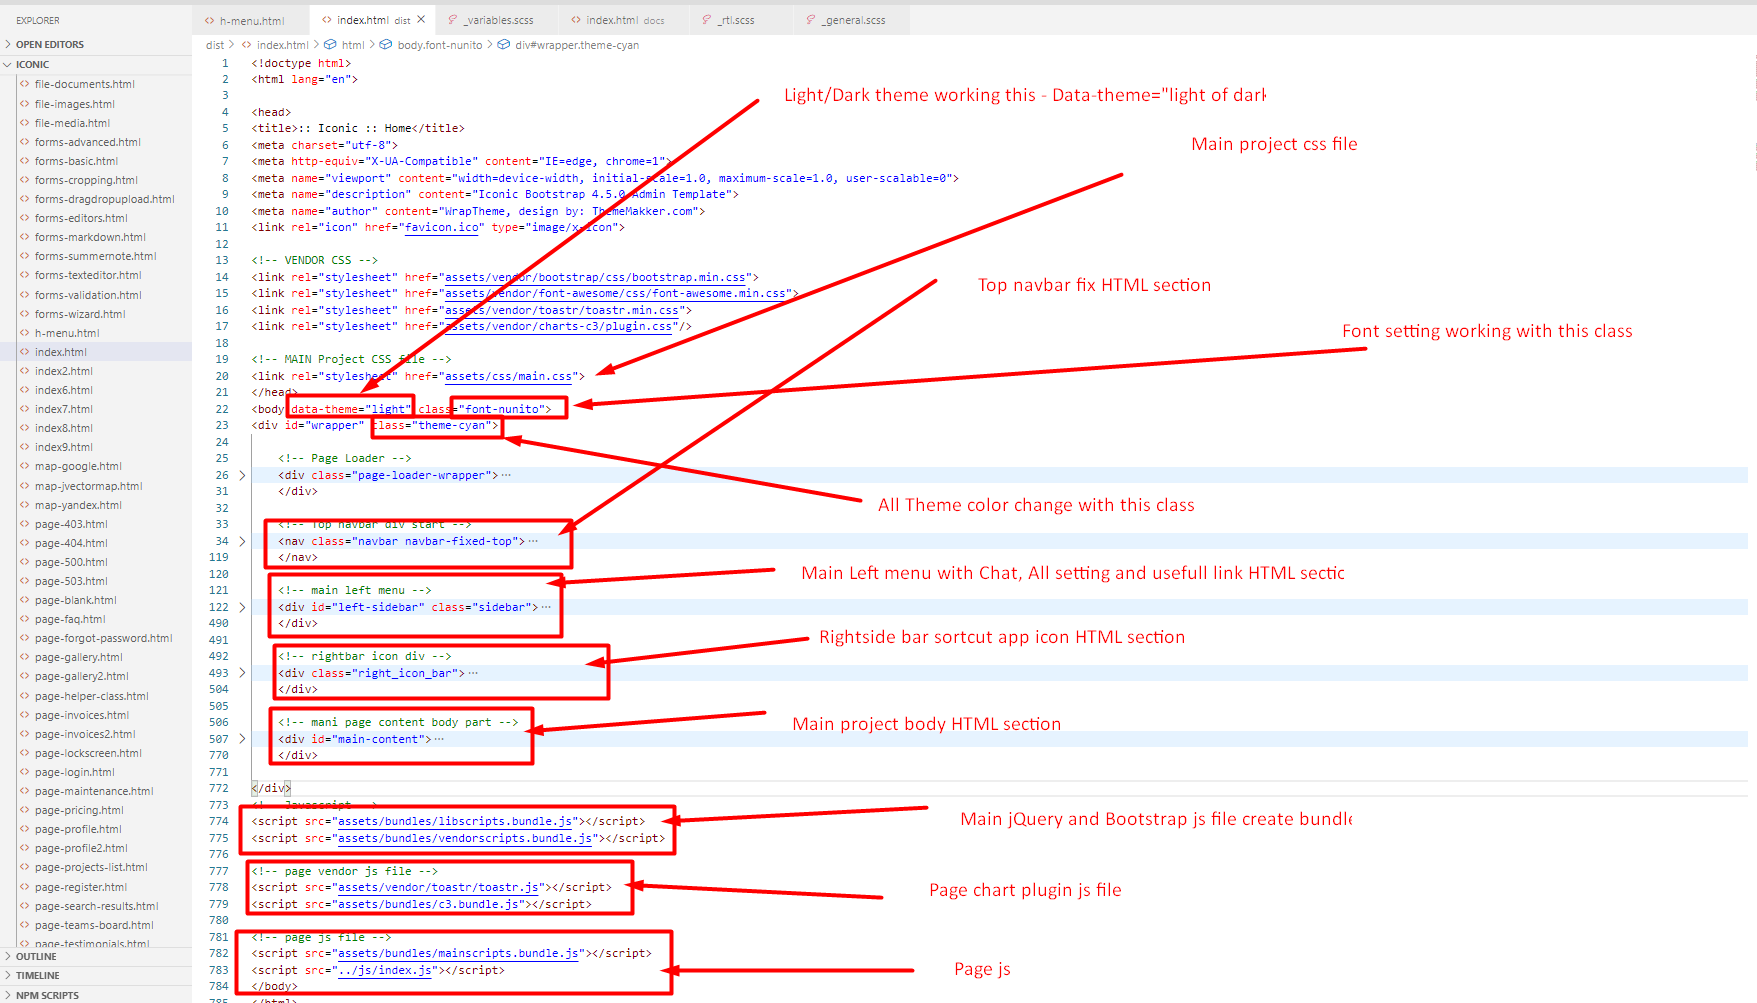Click the div#wrapper.theme-cyan breadcrumb symbol icon
Viewport: 1757px width, 1003px height.
pyautogui.click(x=504, y=45)
